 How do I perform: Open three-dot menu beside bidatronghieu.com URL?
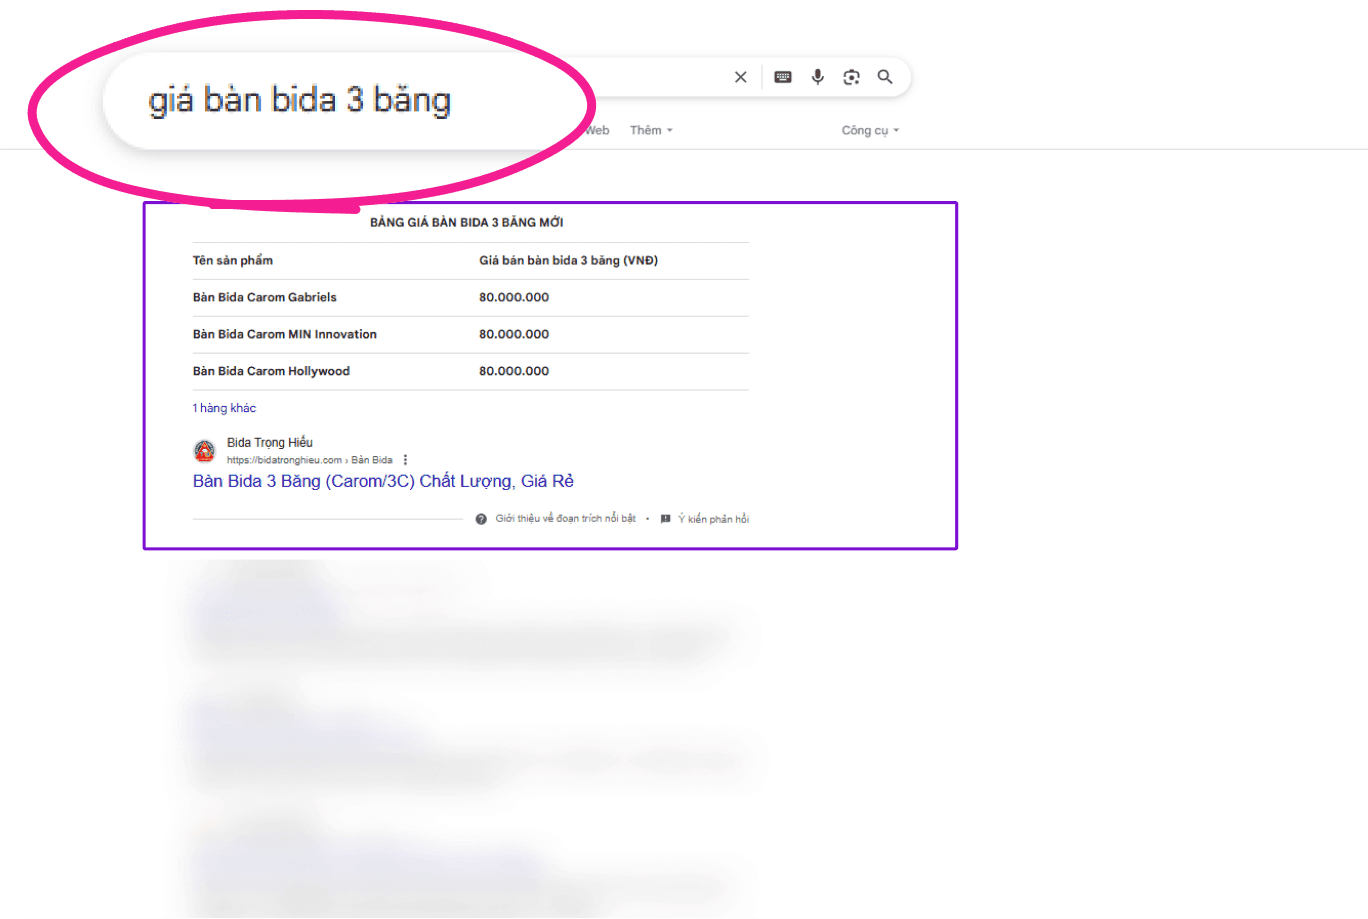coord(405,460)
